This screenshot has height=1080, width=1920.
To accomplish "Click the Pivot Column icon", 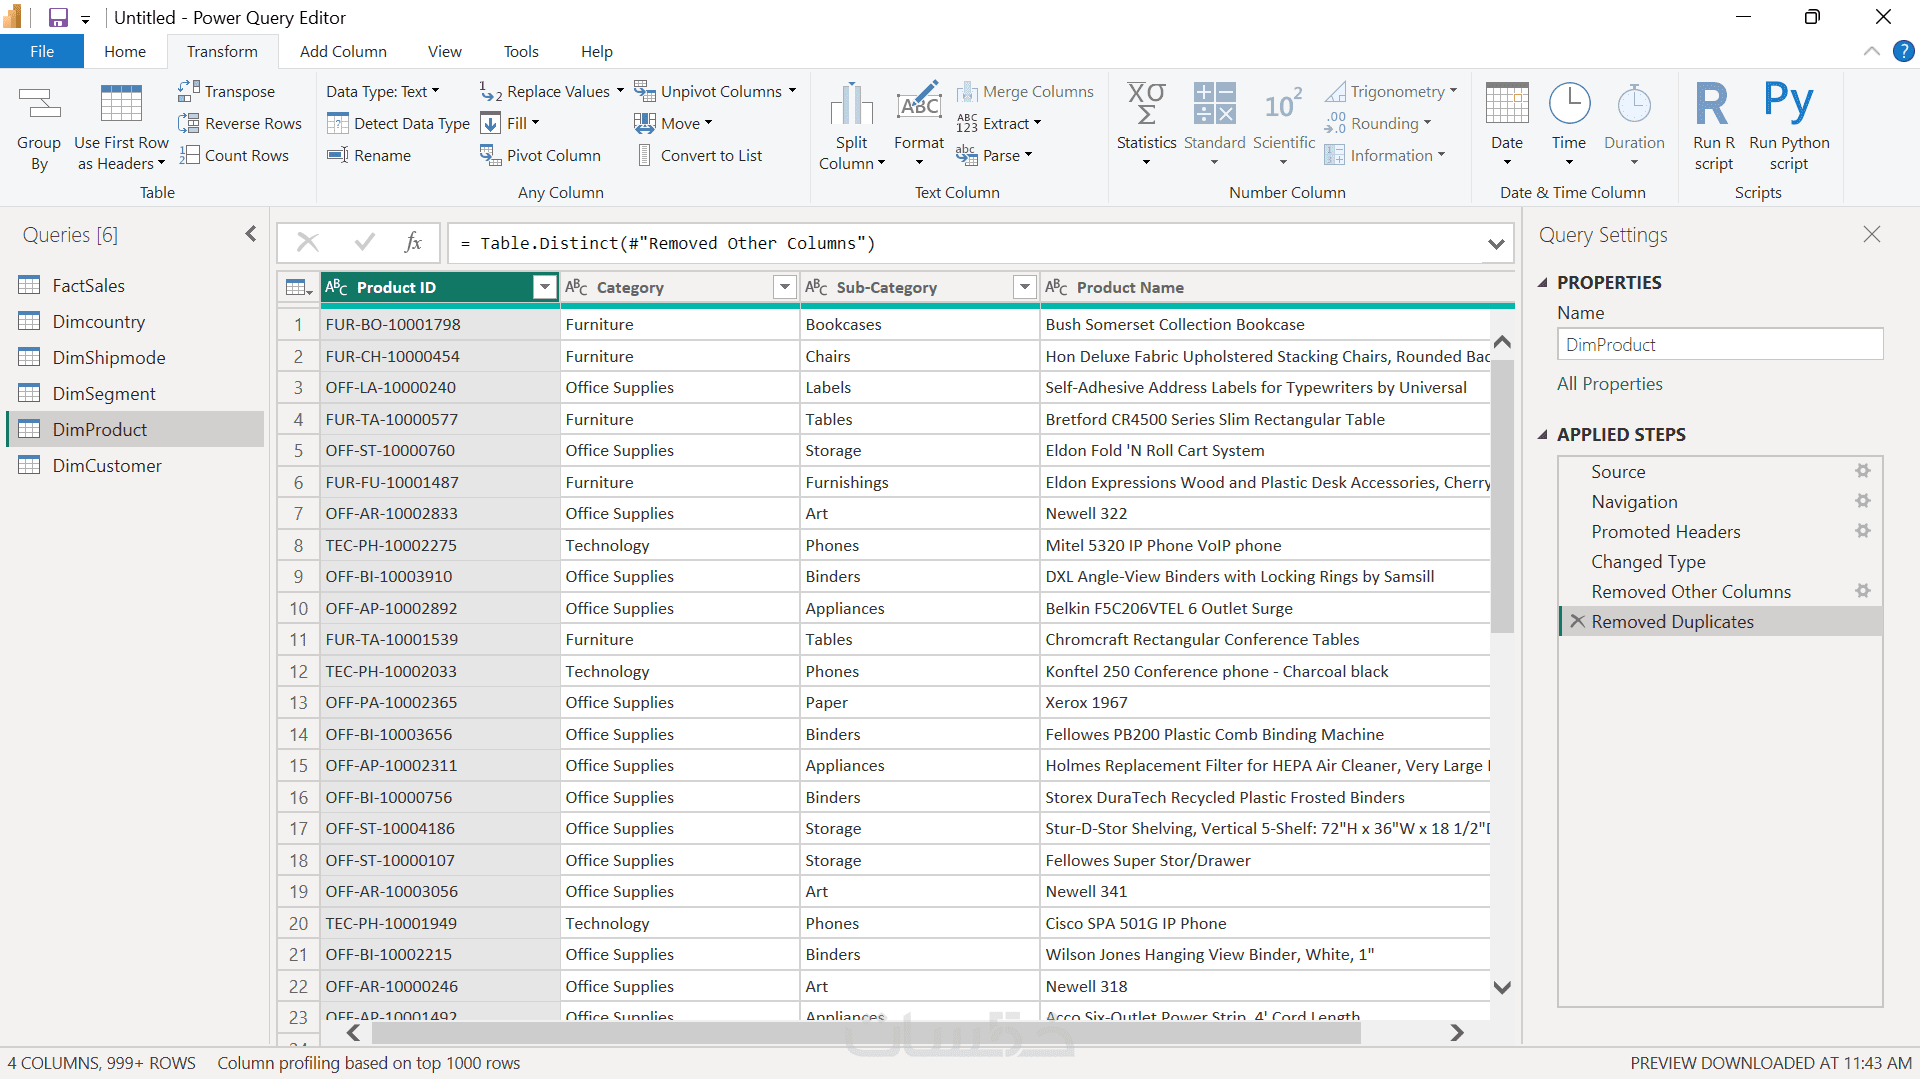I will point(490,155).
